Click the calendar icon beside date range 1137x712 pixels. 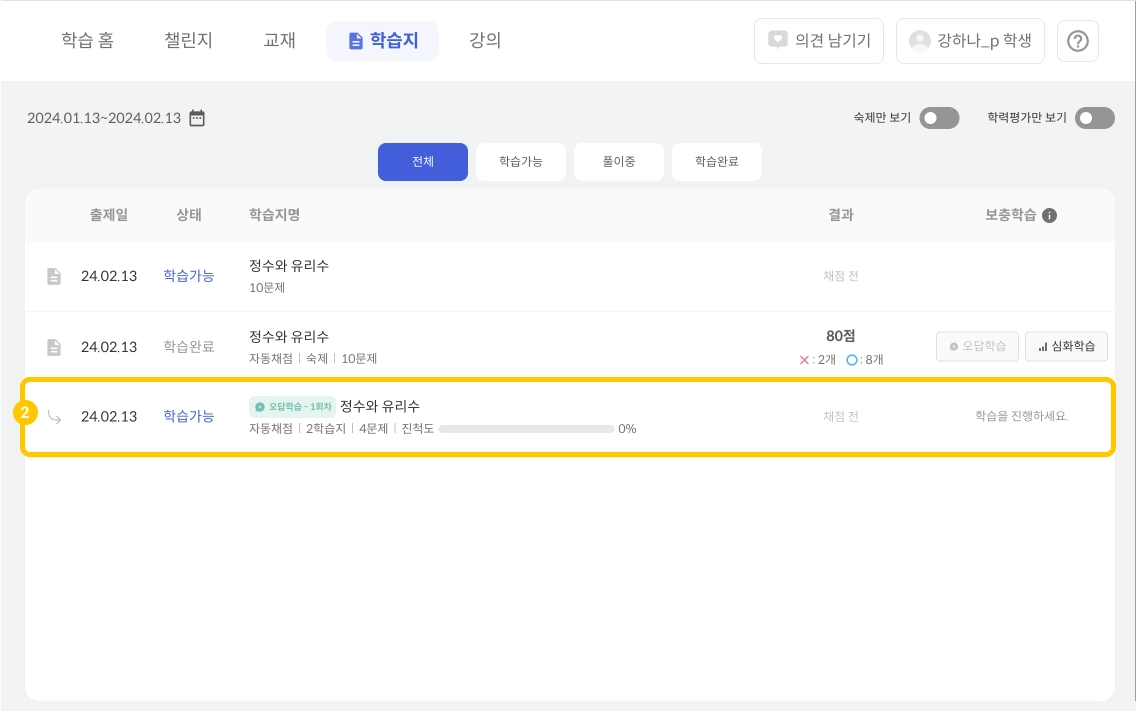coord(197,118)
